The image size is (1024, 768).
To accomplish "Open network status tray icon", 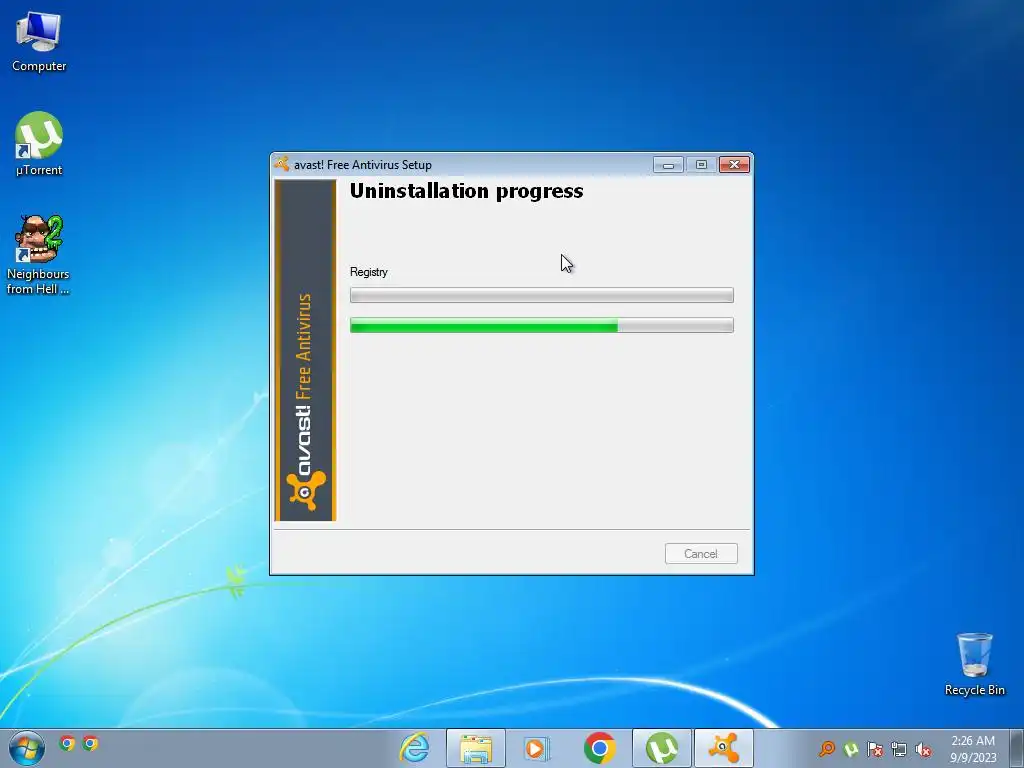I will pos(899,749).
